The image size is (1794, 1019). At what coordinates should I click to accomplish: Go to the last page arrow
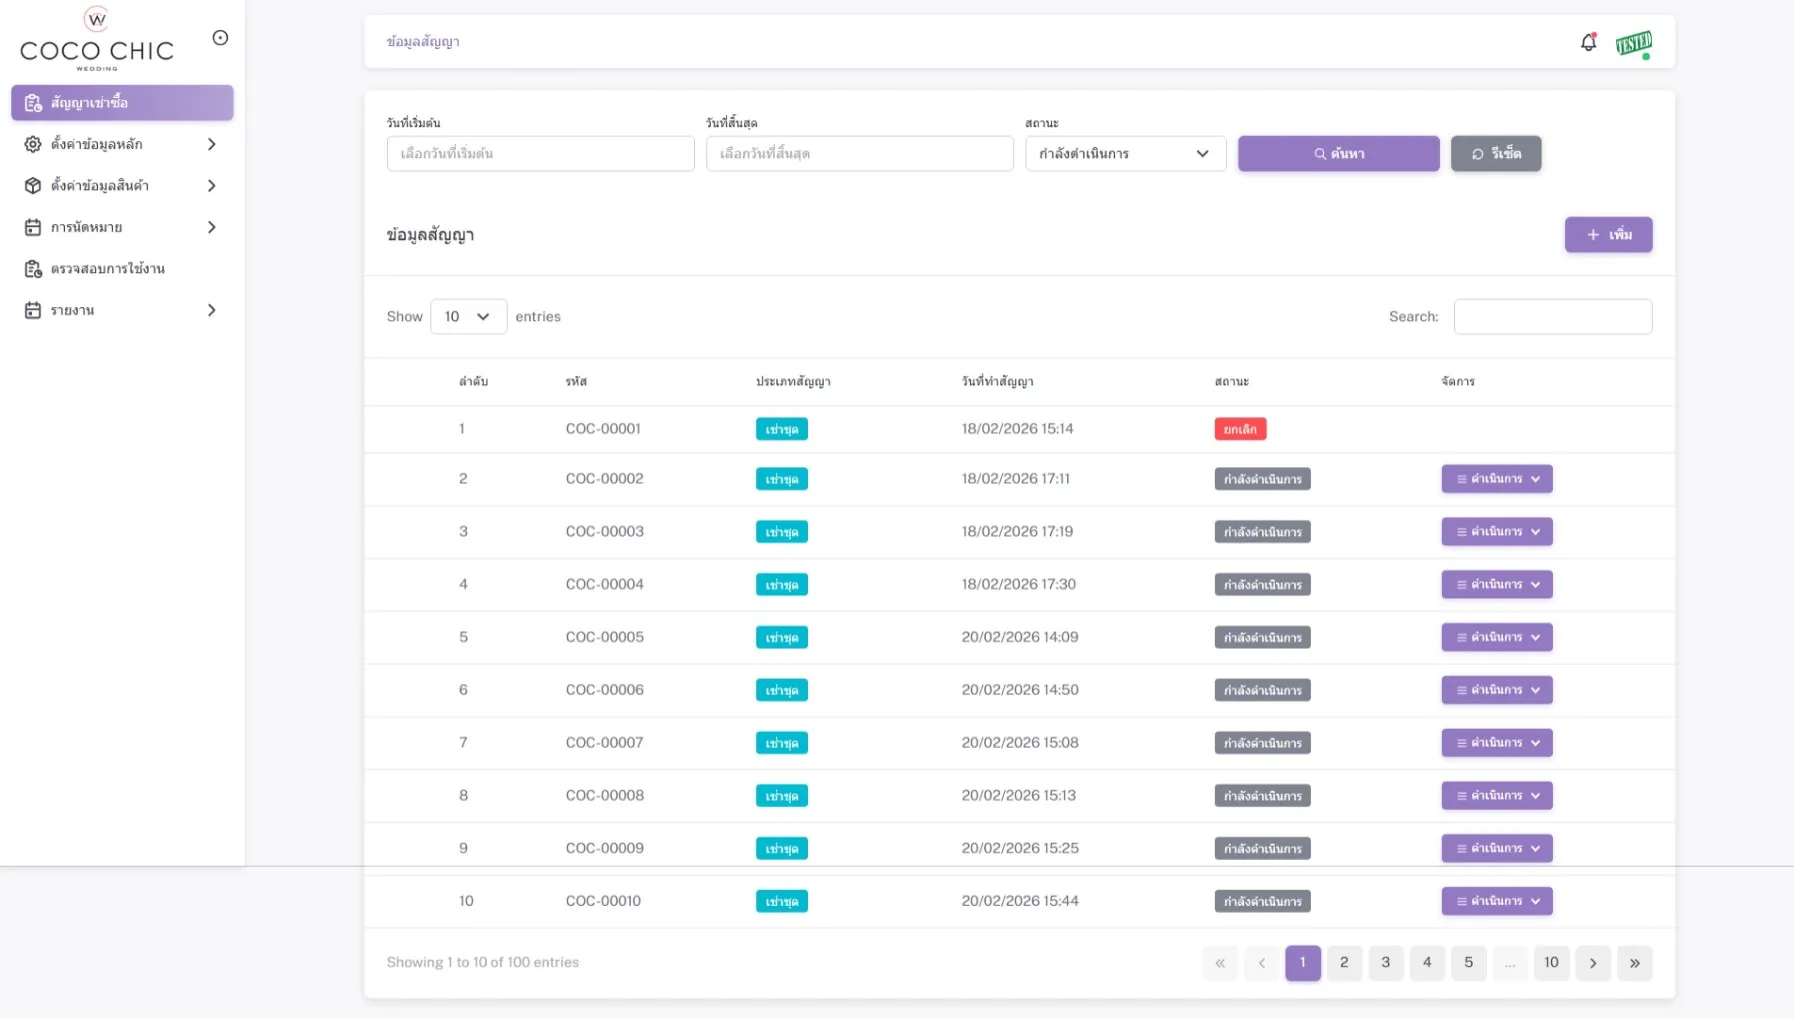[x=1634, y=963]
